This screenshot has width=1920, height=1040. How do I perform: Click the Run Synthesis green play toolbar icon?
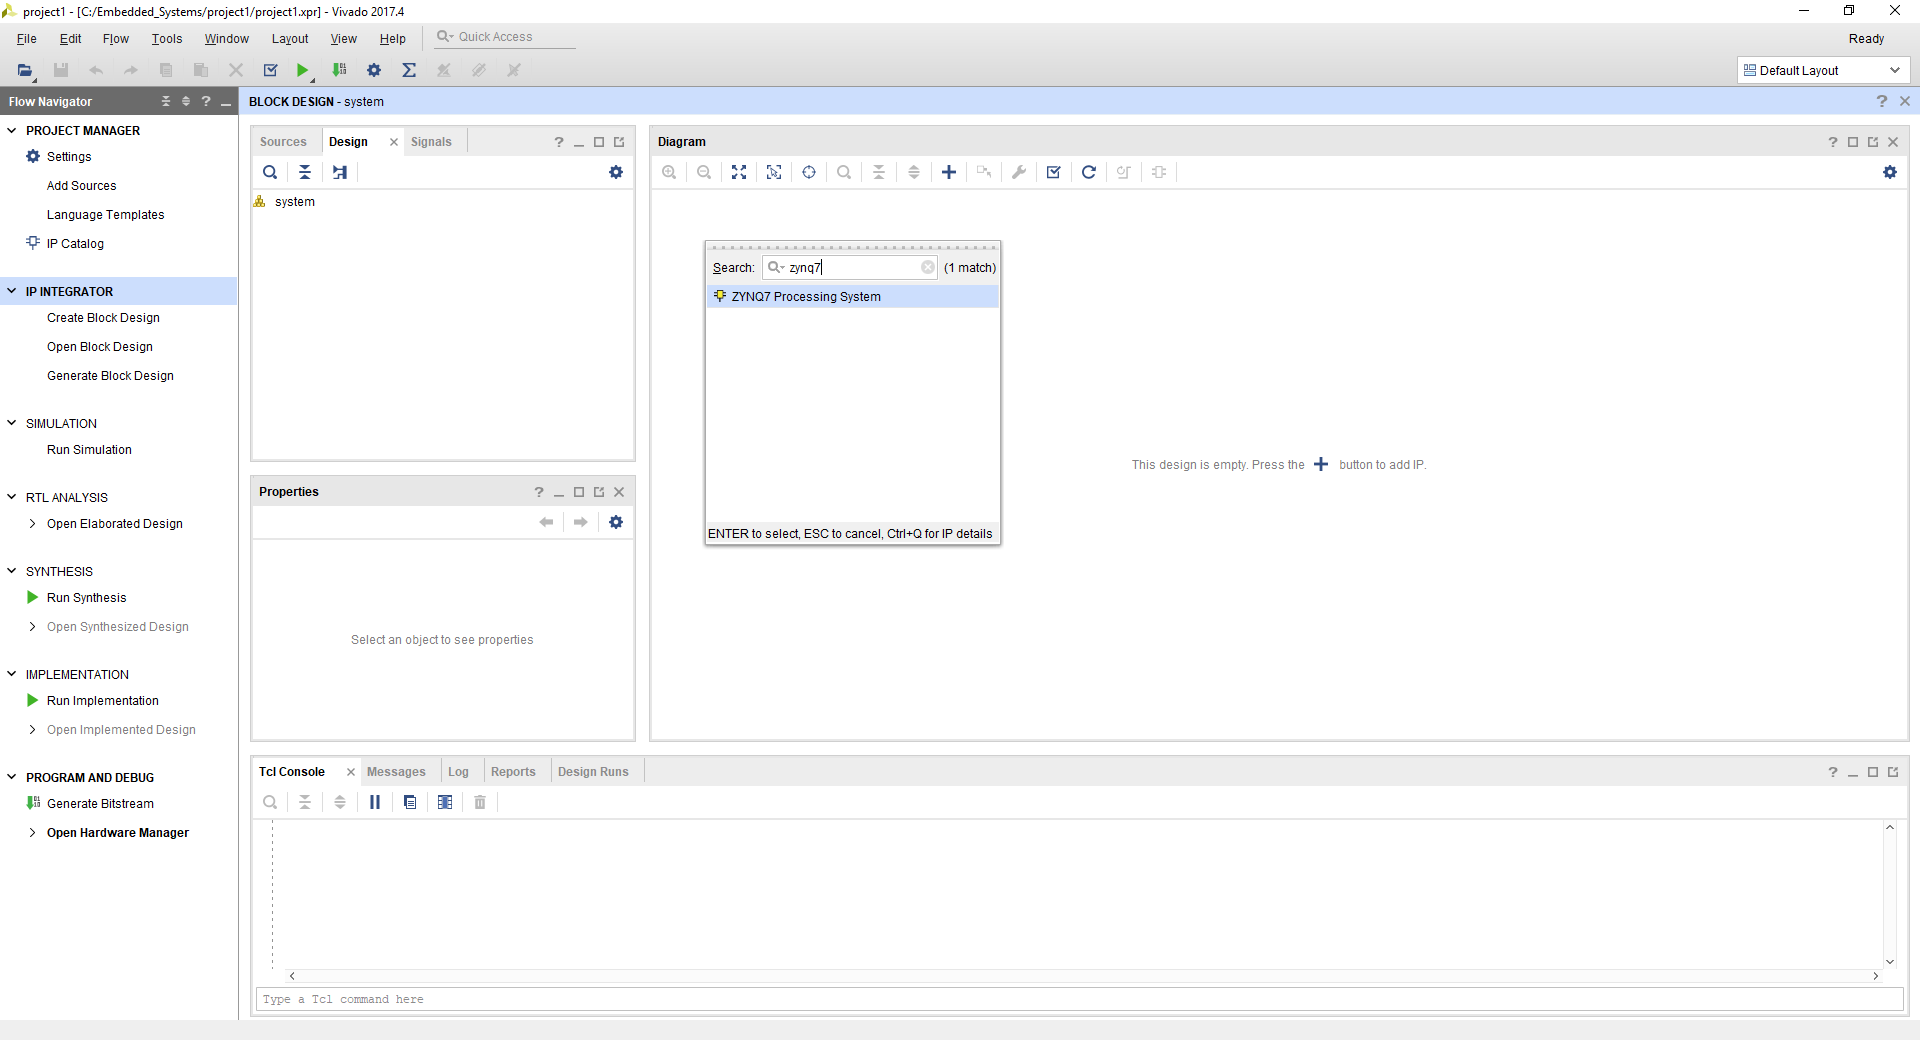[x=302, y=70]
